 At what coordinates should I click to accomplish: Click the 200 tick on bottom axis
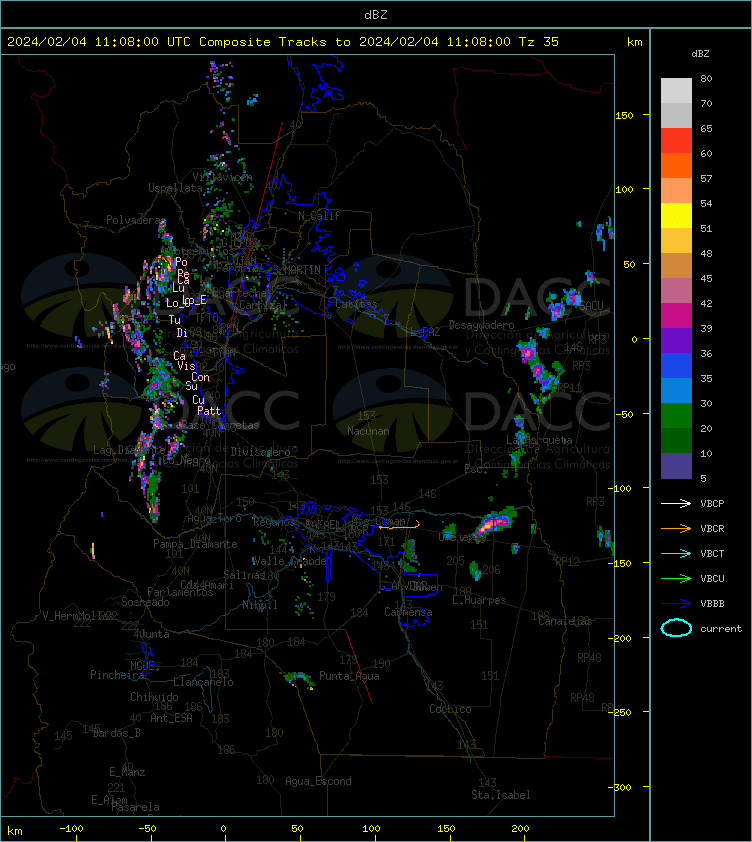[x=520, y=829]
